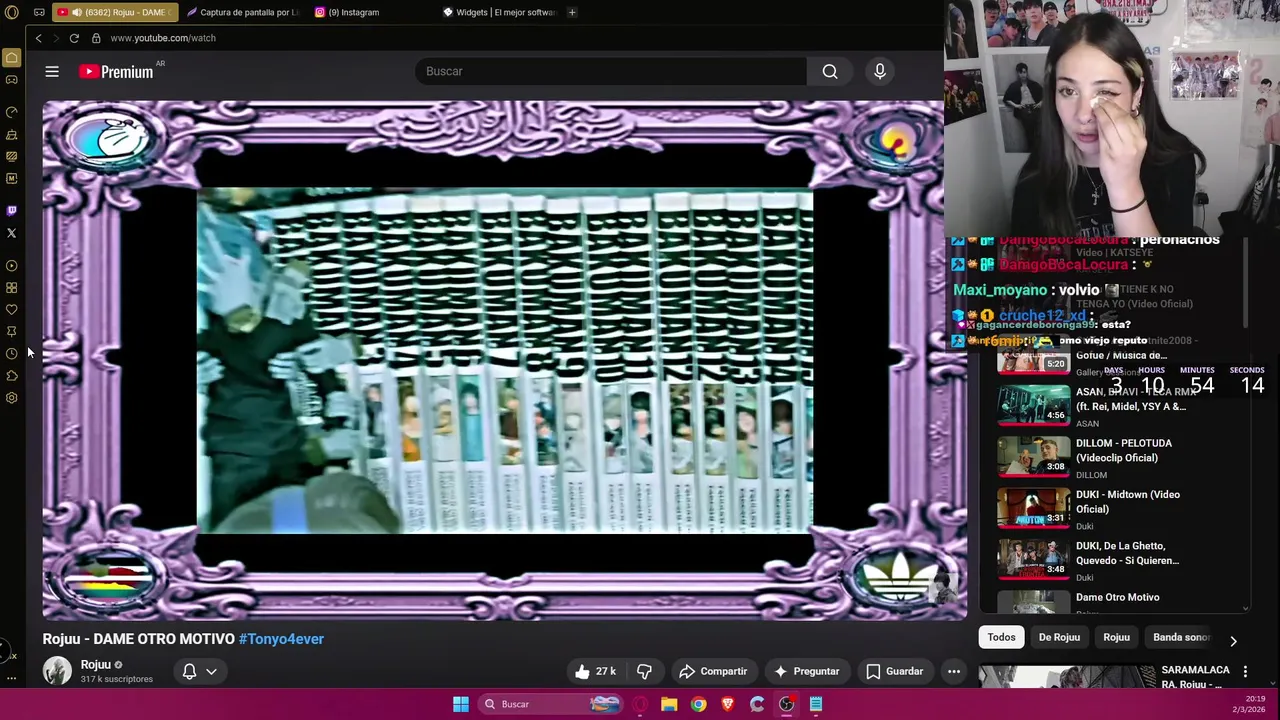Click the sidebar home icon
Image resolution: width=1280 pixels, height=720 pixels.
pyautogui.click(x=12, y=58)
